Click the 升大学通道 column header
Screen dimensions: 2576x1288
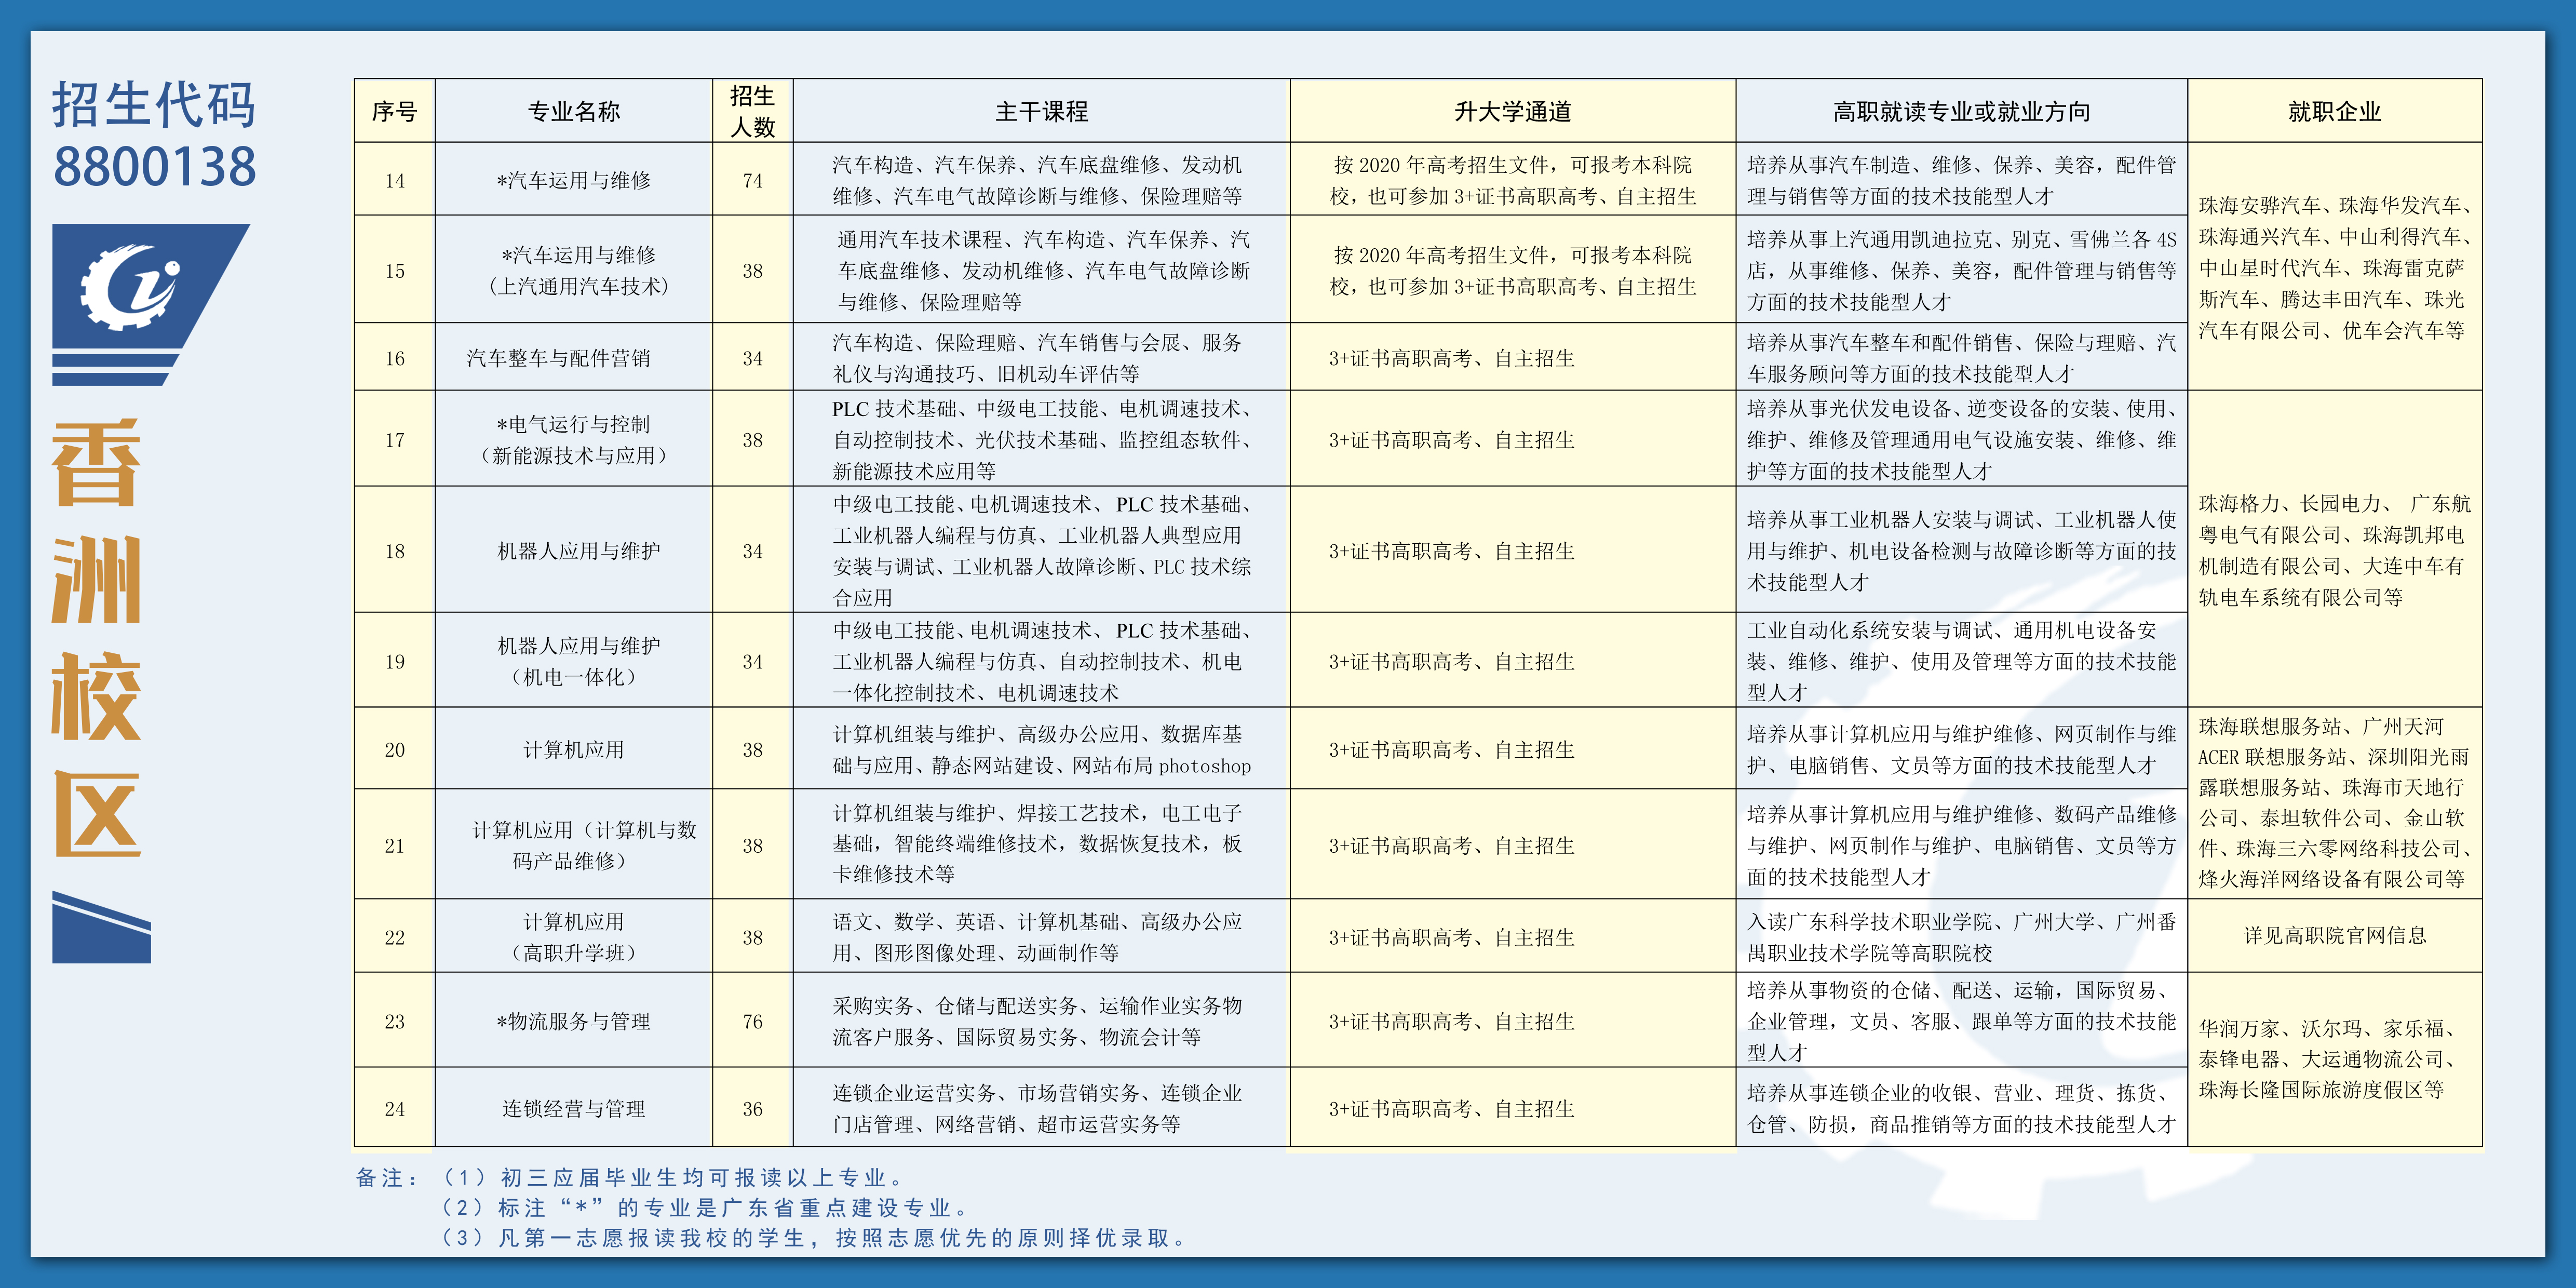click(x=1512, y=111)
